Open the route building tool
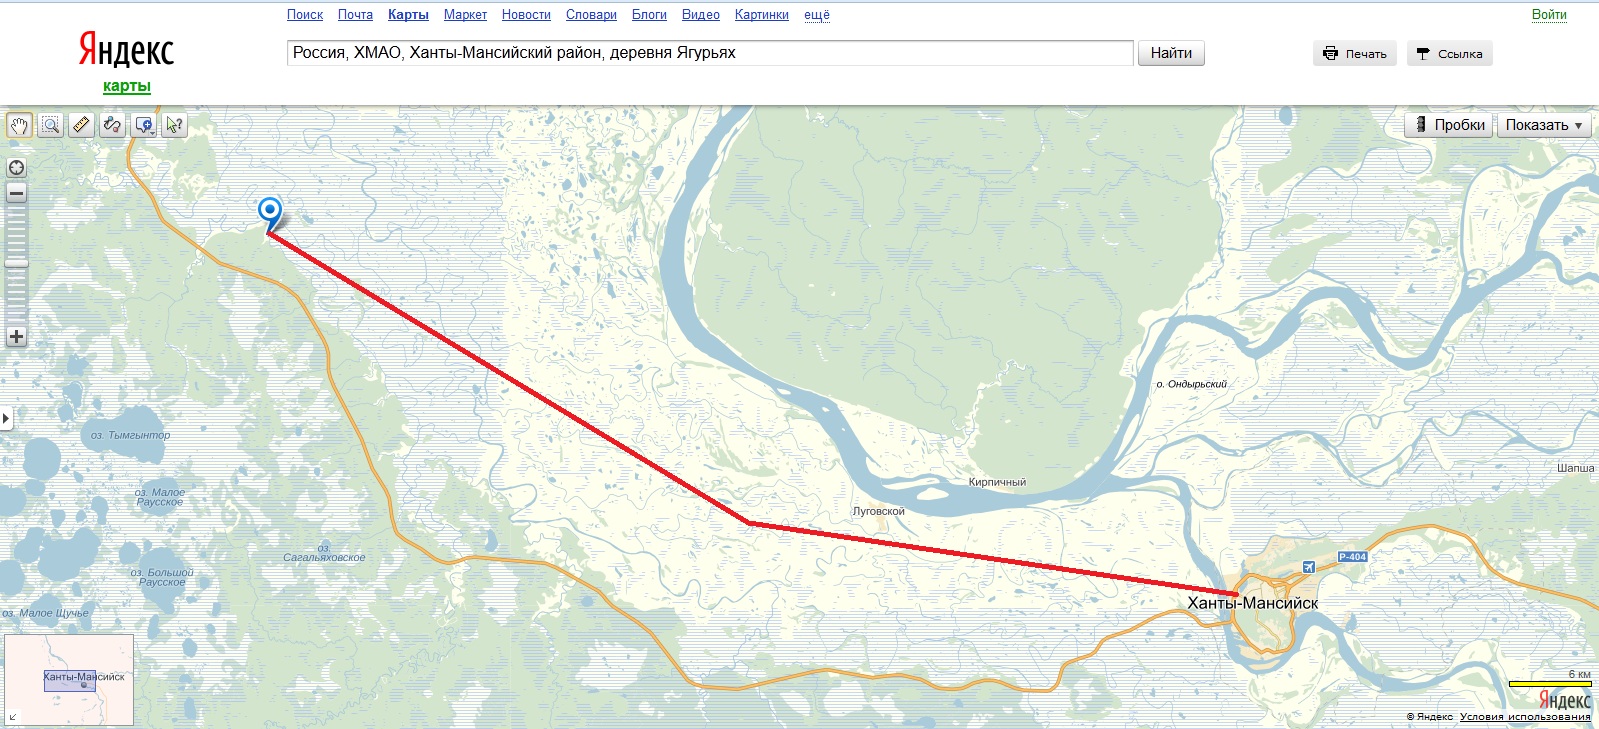1599x729 pixels. click(x=112, y=125)
